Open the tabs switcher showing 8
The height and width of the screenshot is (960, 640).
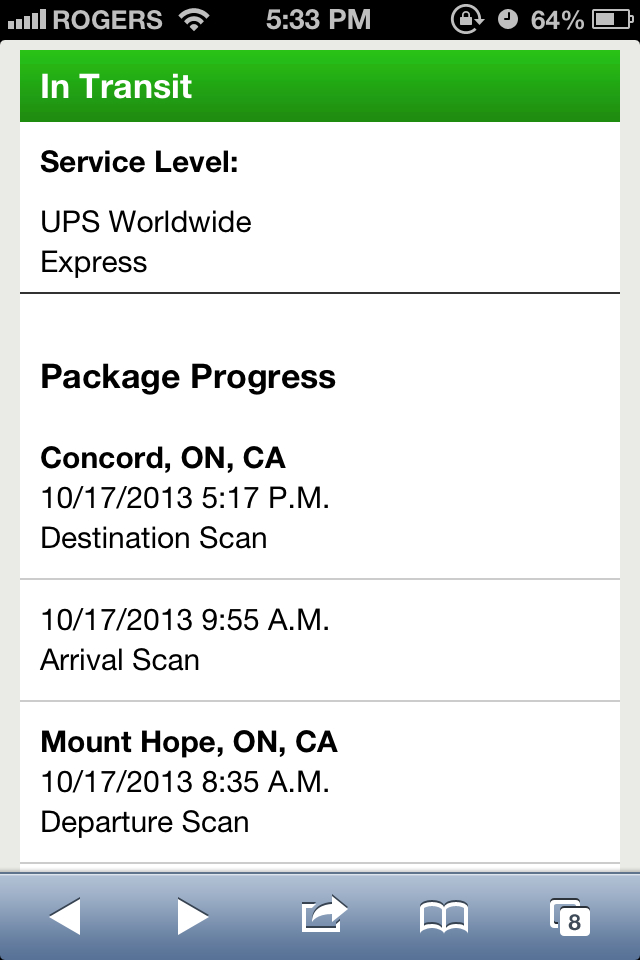(x=570, y=917)
